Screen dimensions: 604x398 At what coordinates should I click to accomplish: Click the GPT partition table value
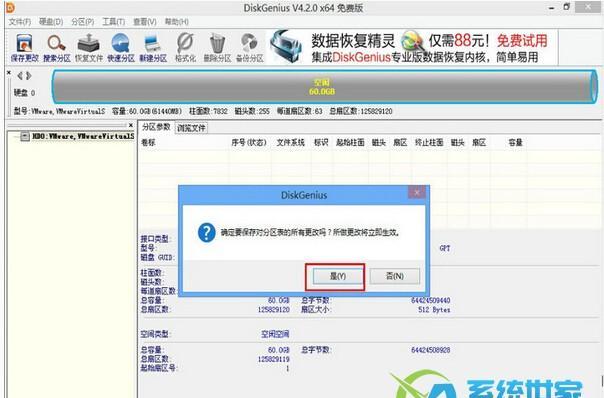click(445, 249)
